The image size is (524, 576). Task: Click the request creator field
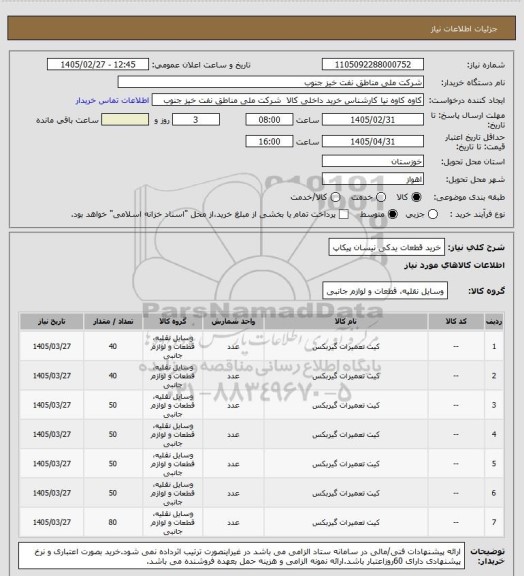pyautogui.click(x=288, y=100)
